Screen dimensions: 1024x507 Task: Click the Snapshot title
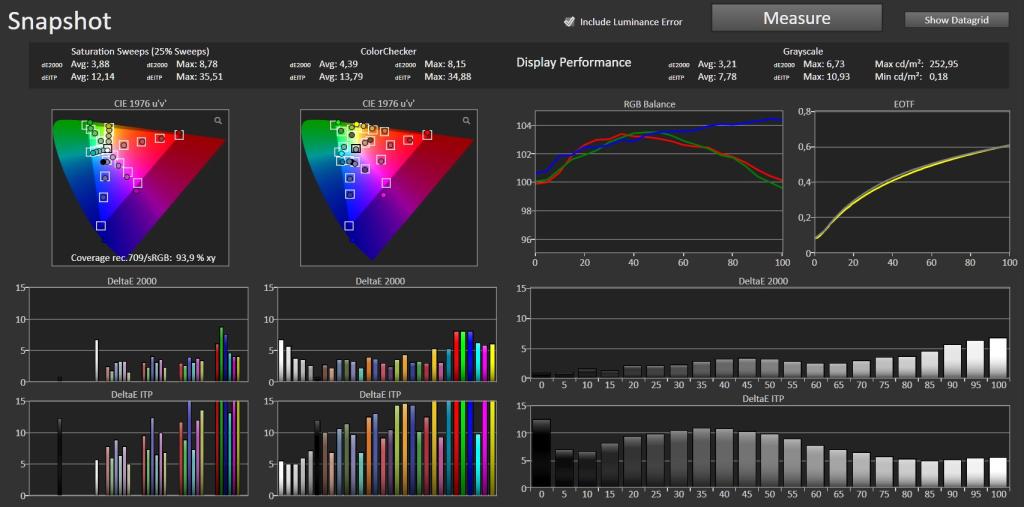coord(59,21)
